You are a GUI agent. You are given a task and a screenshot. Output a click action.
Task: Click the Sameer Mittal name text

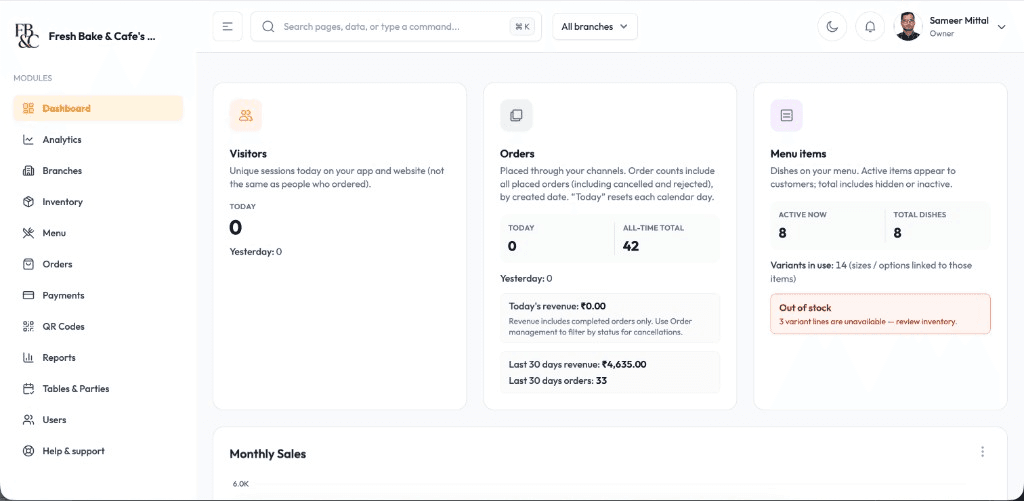click(959, 21)
